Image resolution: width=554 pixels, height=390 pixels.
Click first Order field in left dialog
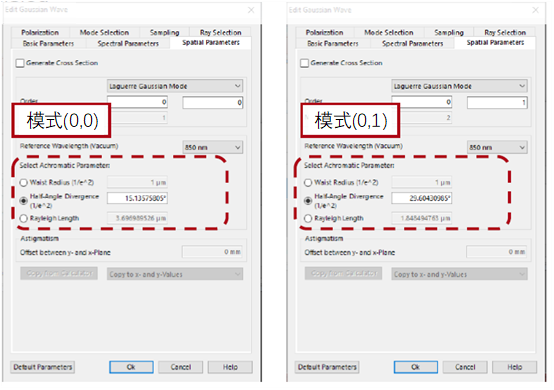pos(137,102)
